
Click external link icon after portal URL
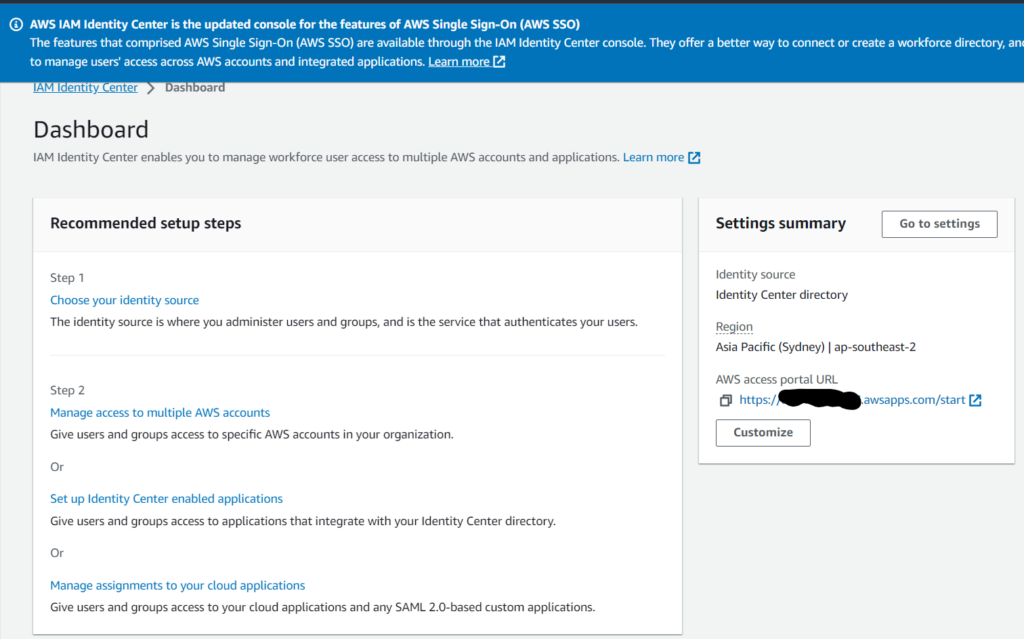(x=975, y=400)
